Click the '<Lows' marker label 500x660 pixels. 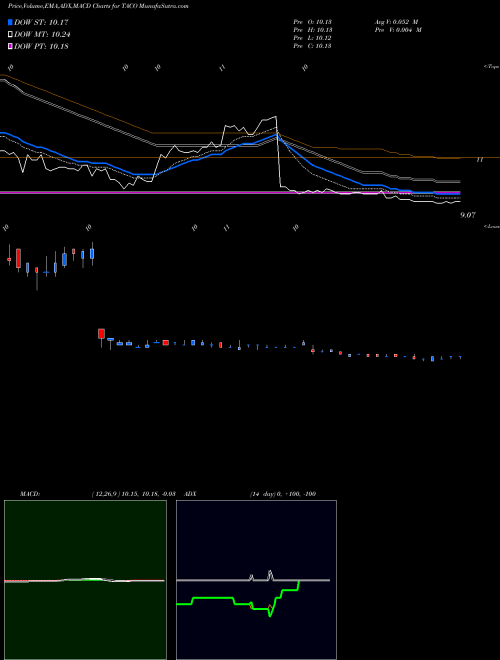point(491,226)
